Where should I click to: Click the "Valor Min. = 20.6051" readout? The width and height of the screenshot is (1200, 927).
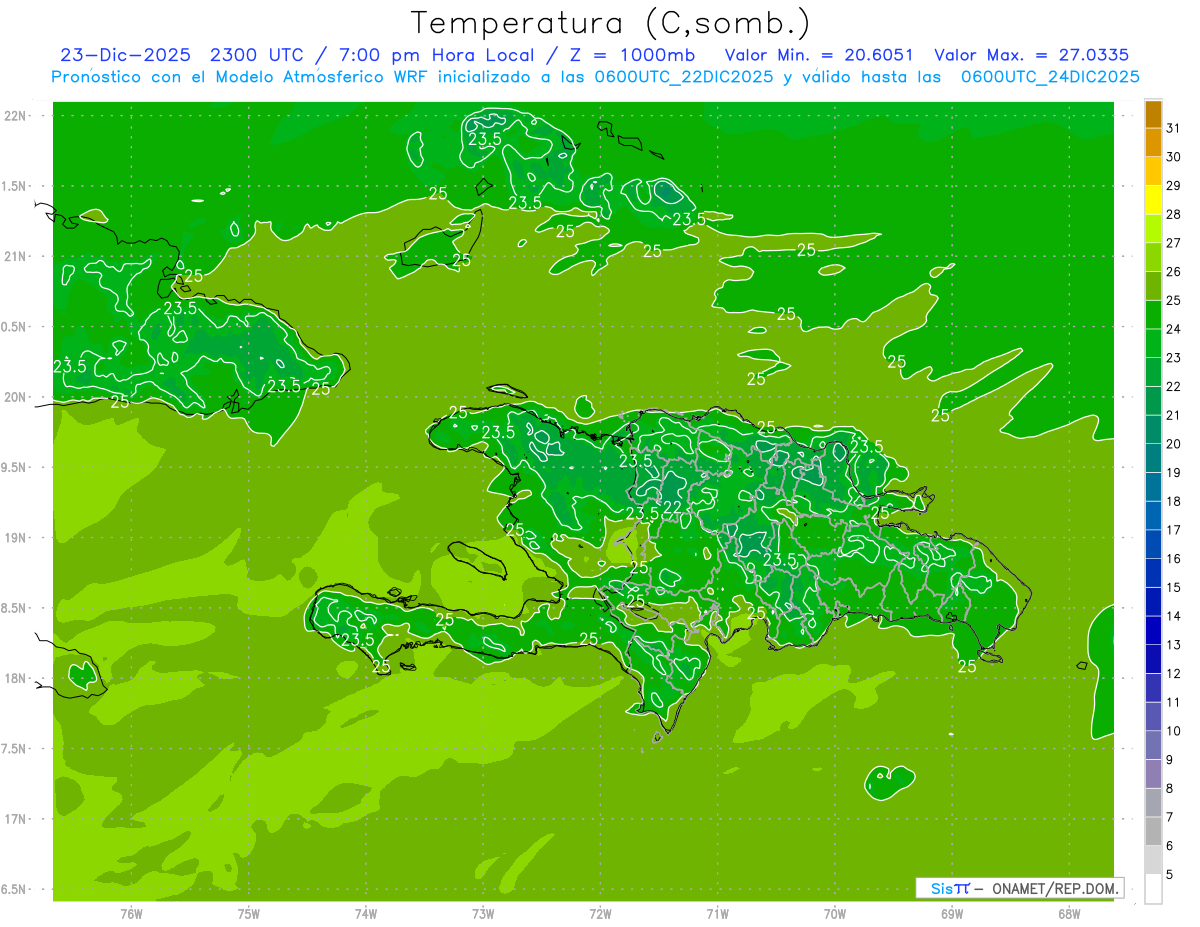click(819, 55)
